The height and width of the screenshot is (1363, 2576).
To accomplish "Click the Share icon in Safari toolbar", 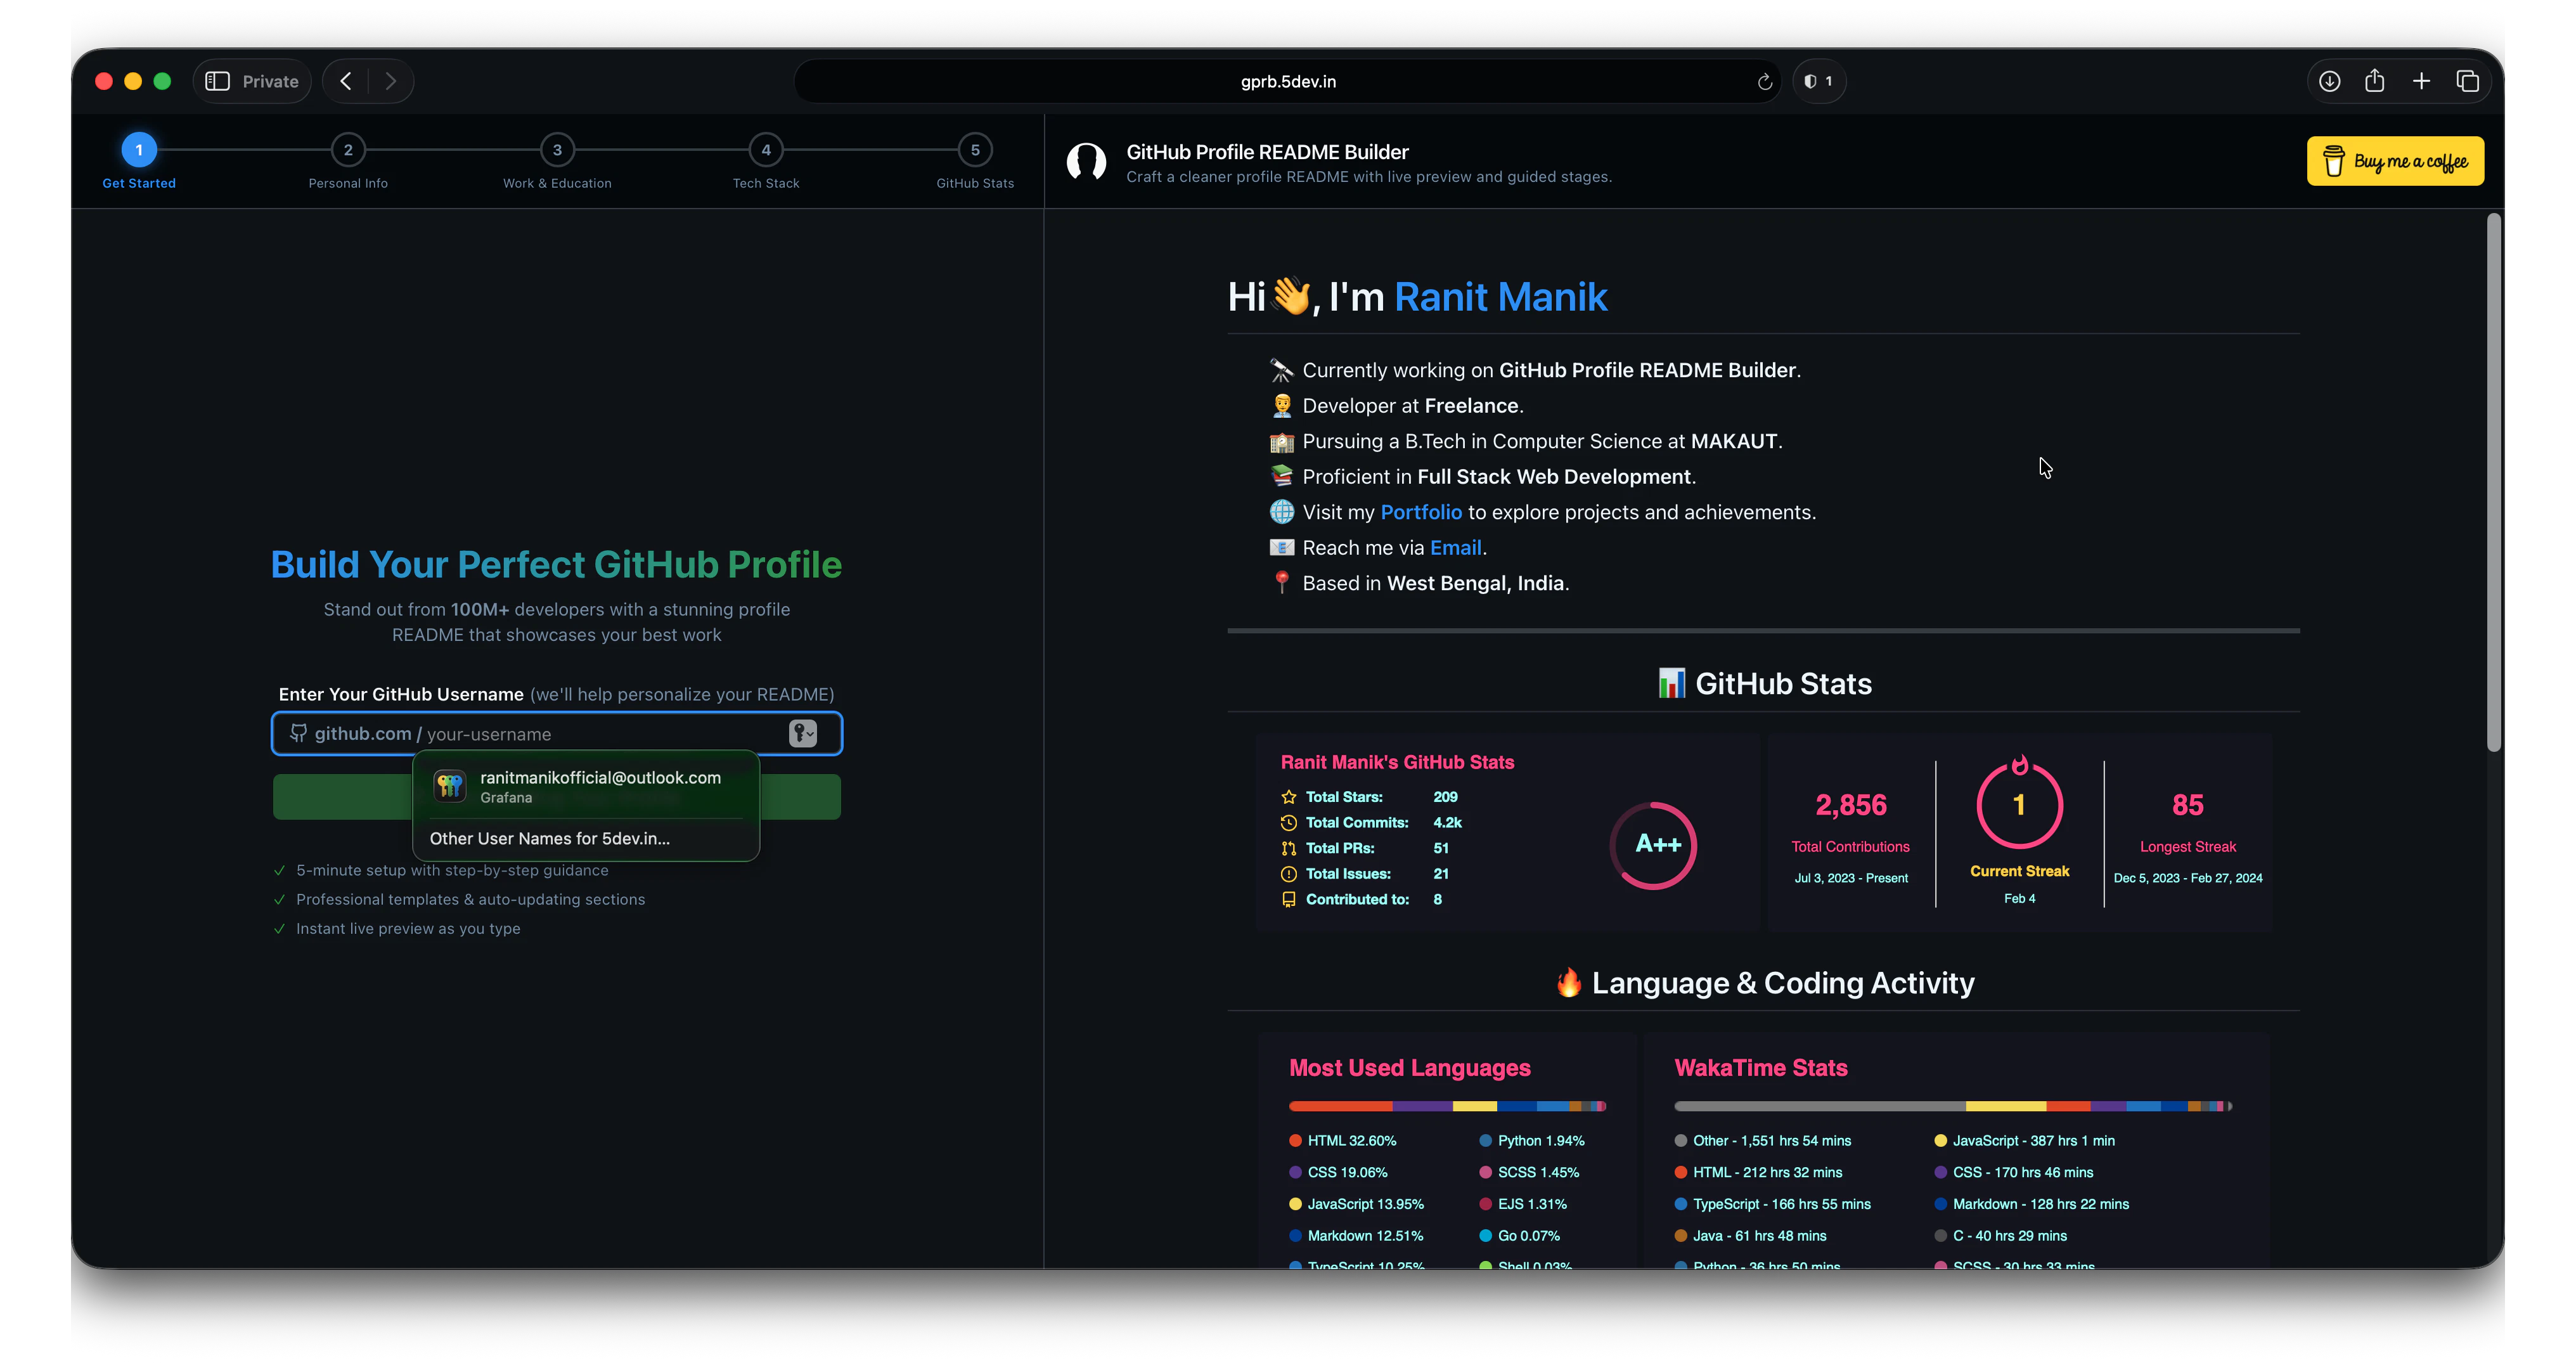I will tap(2375, 81).
